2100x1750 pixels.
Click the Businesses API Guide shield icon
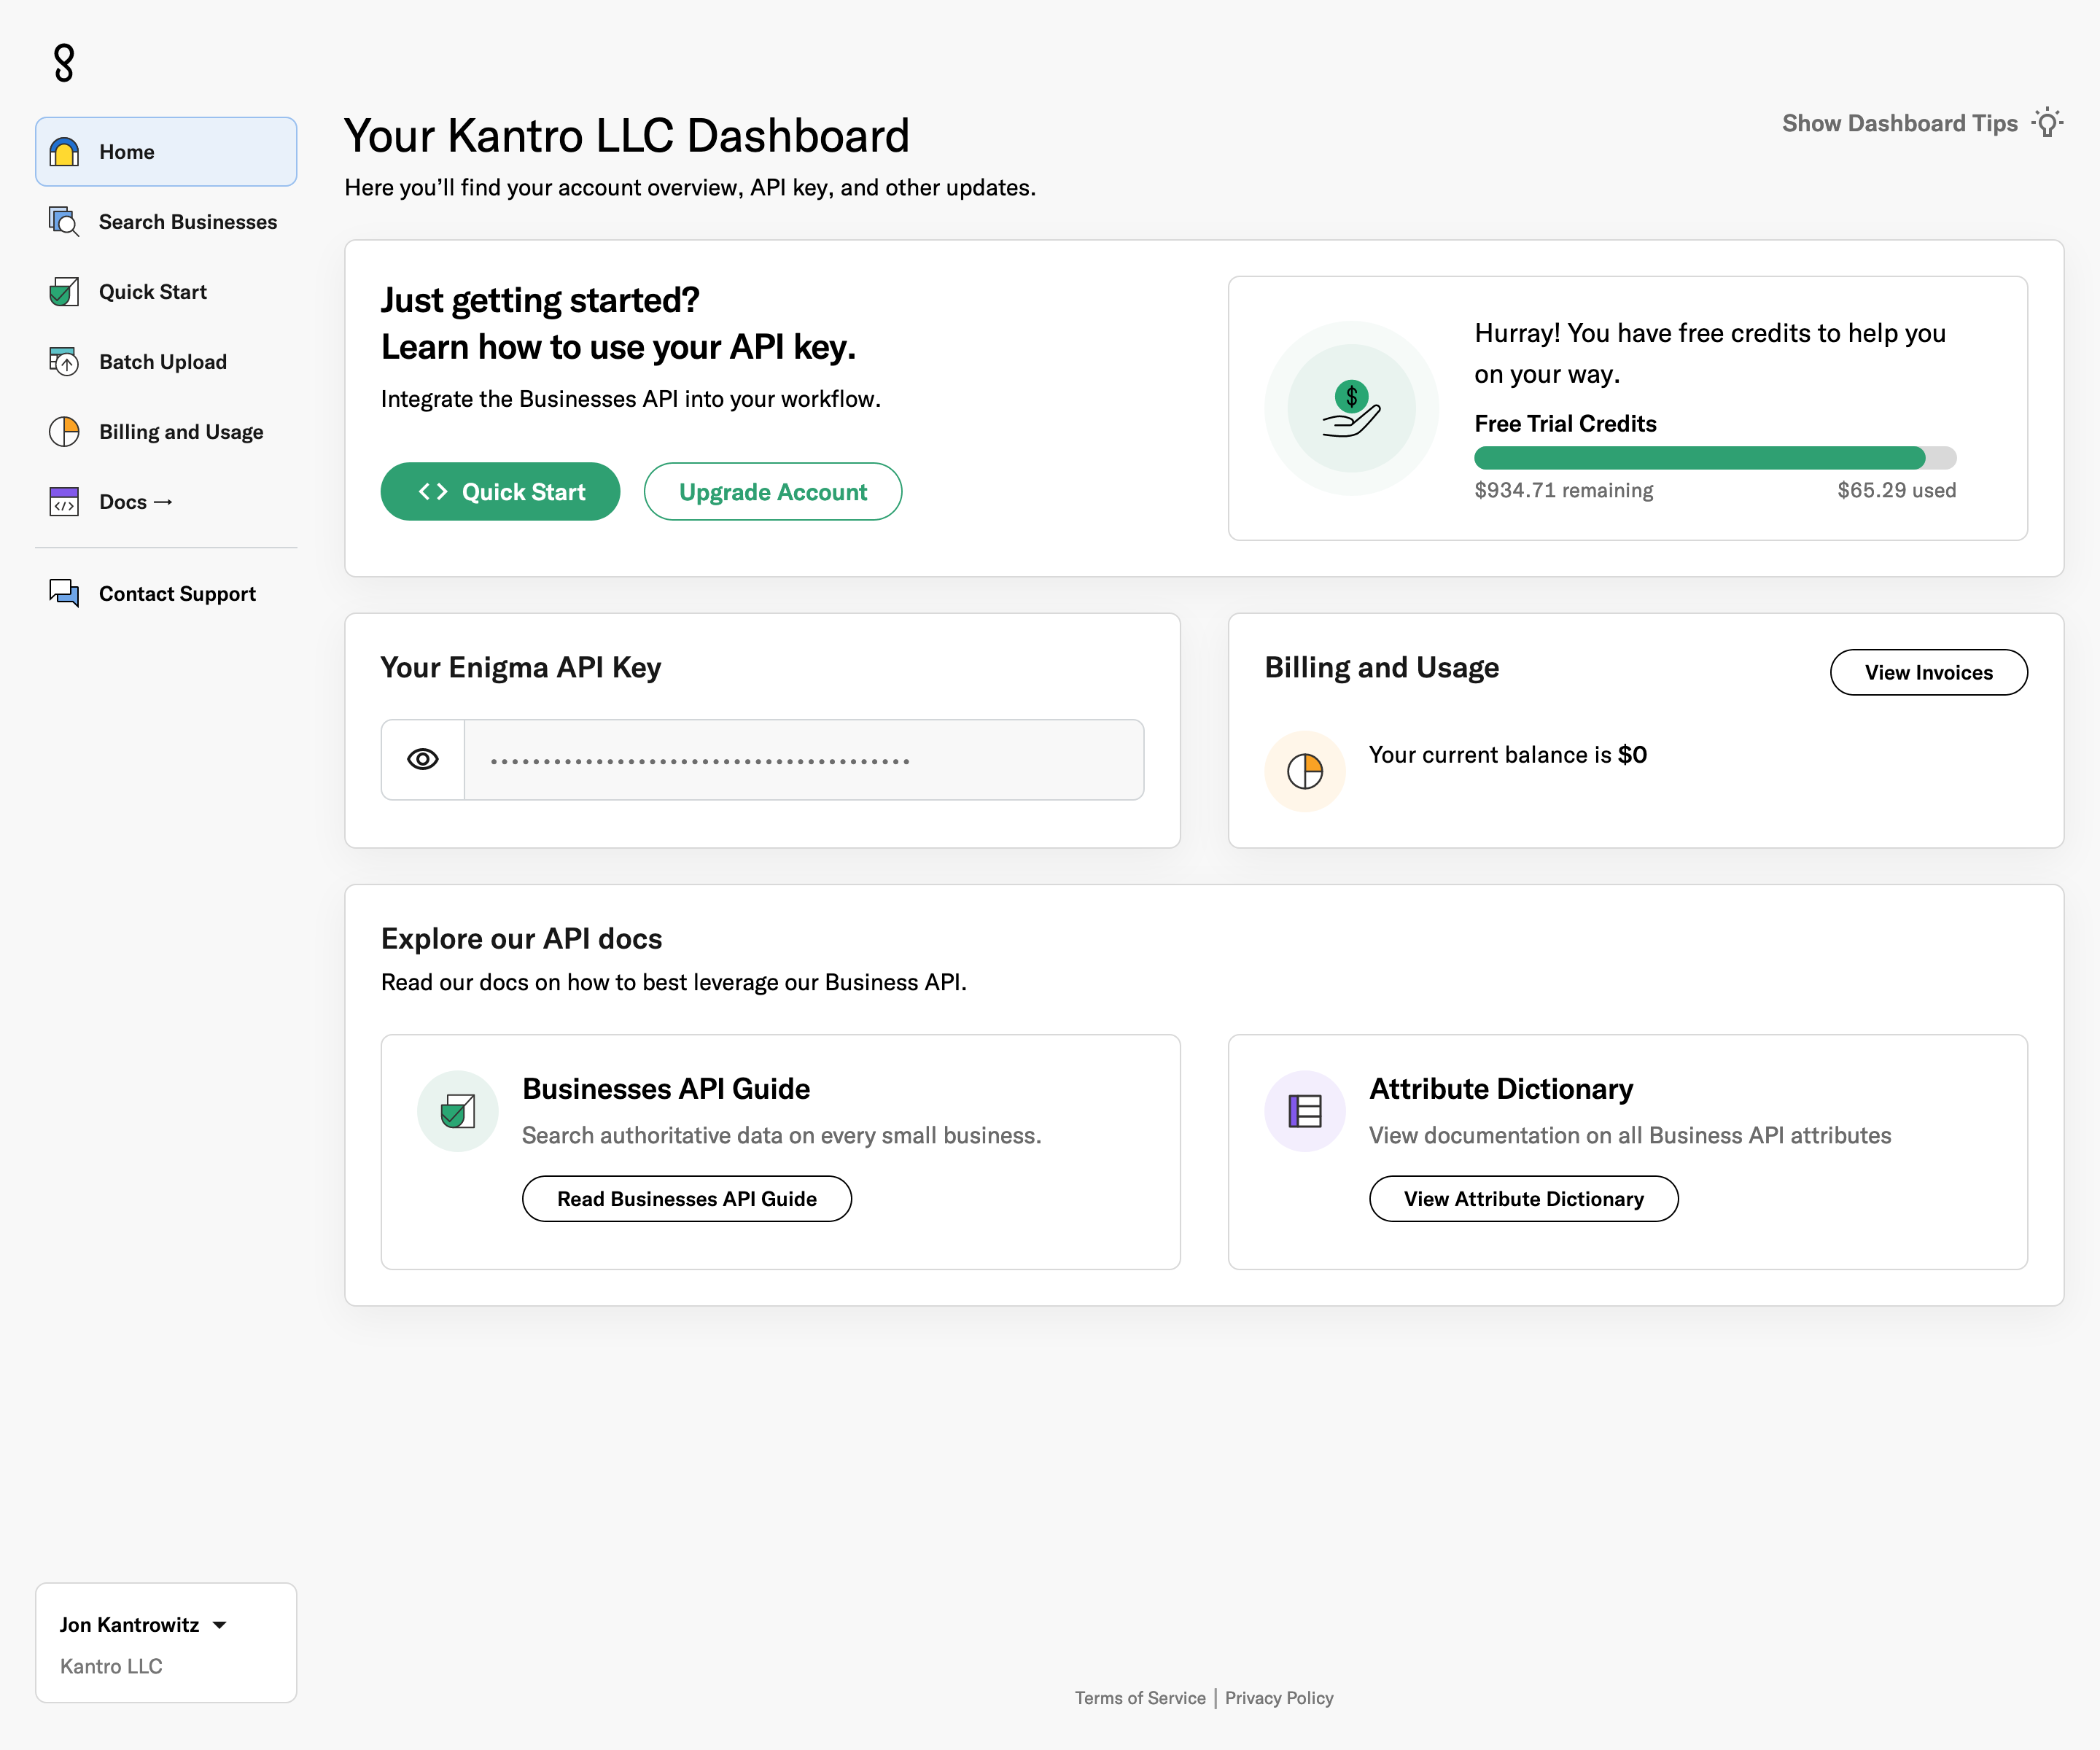[458, 1111]
